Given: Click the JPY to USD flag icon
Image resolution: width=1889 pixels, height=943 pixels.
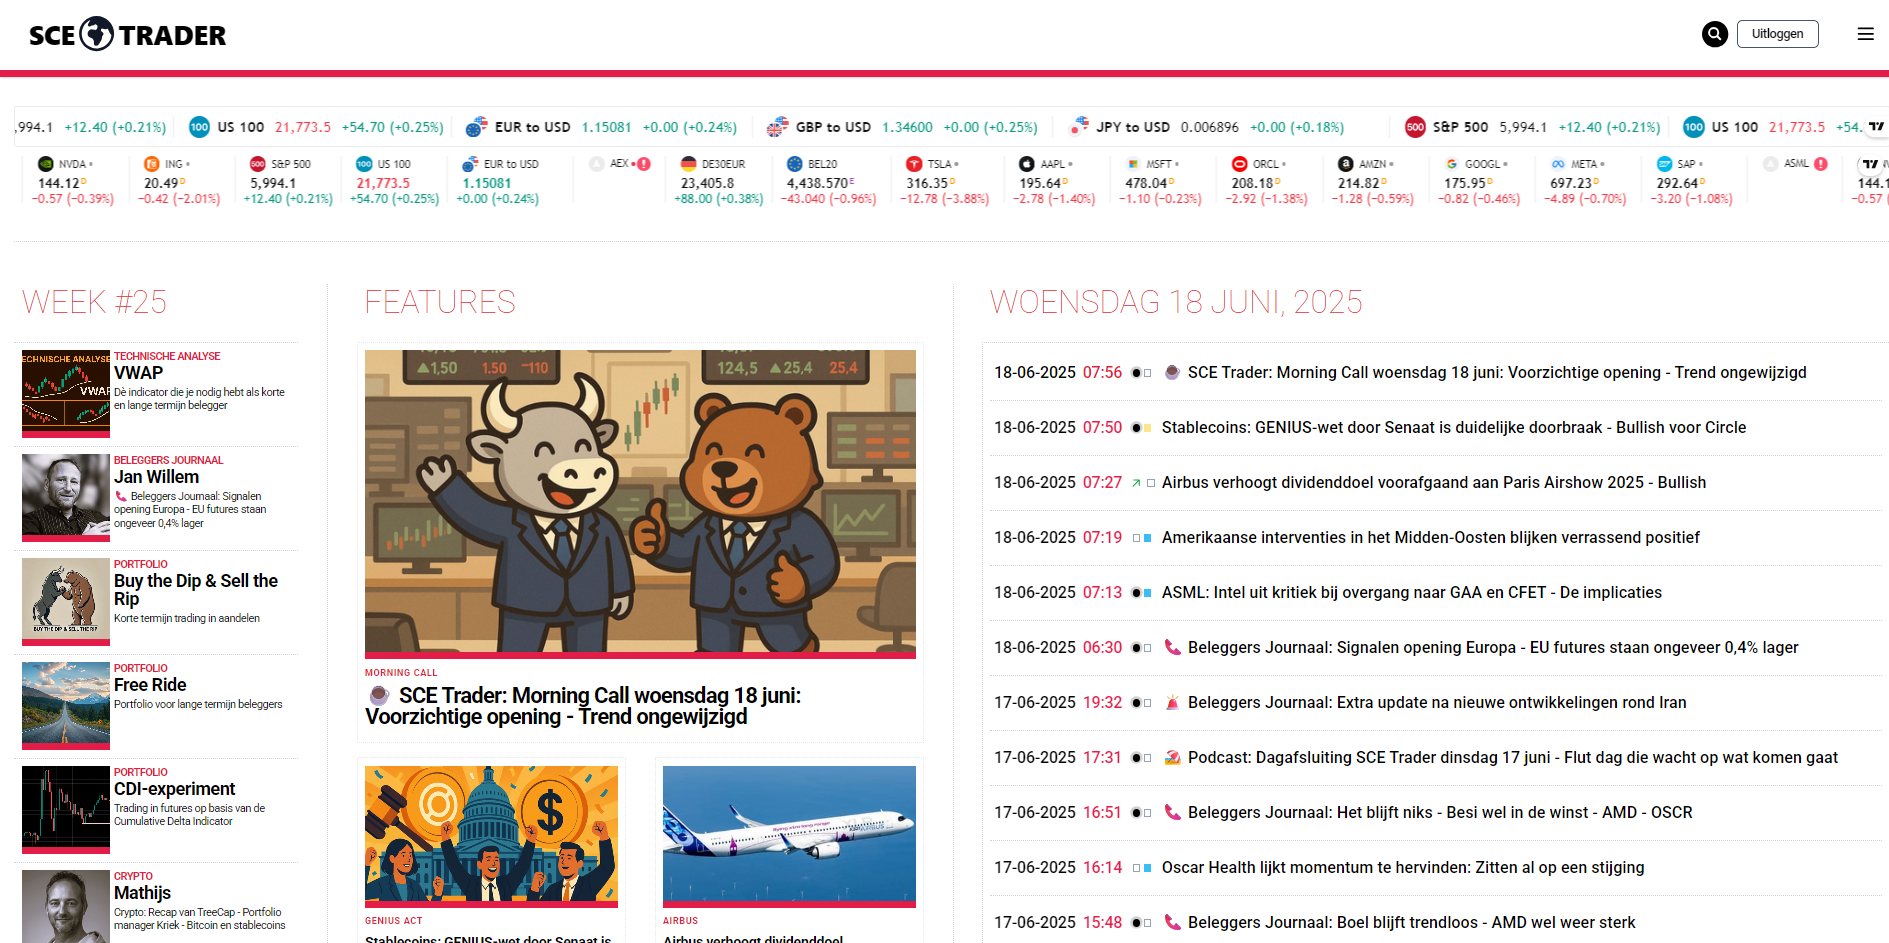Looking at the screenshot, I should pos(1078,127).
